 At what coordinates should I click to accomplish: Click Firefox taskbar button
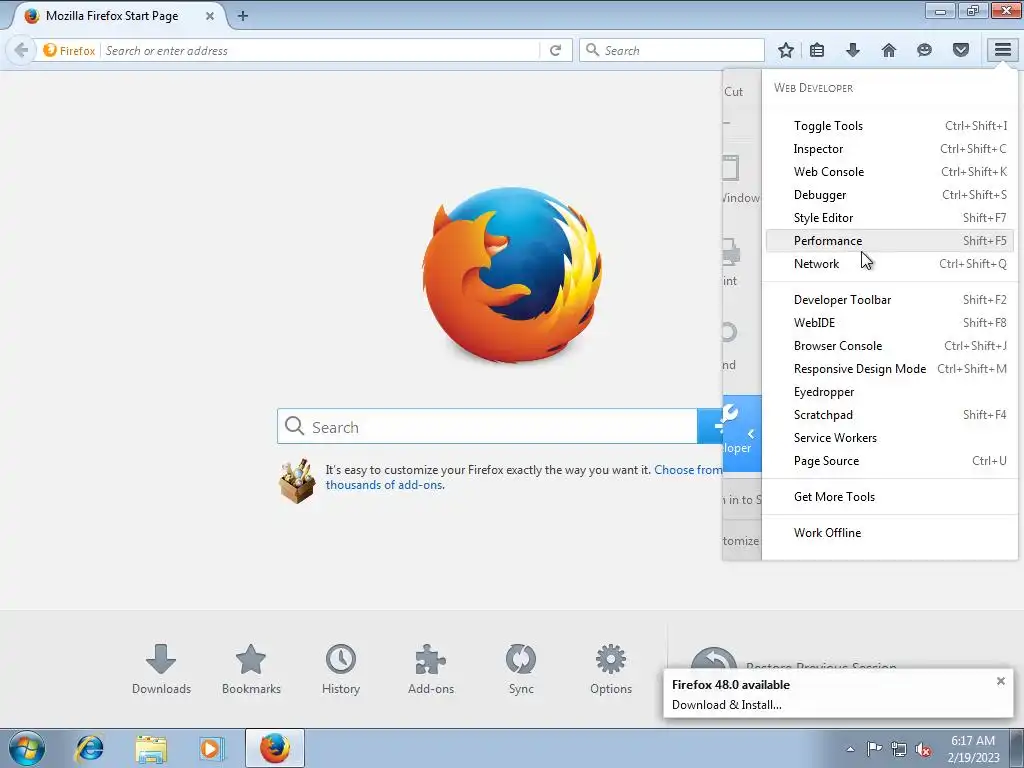[275, 748]
